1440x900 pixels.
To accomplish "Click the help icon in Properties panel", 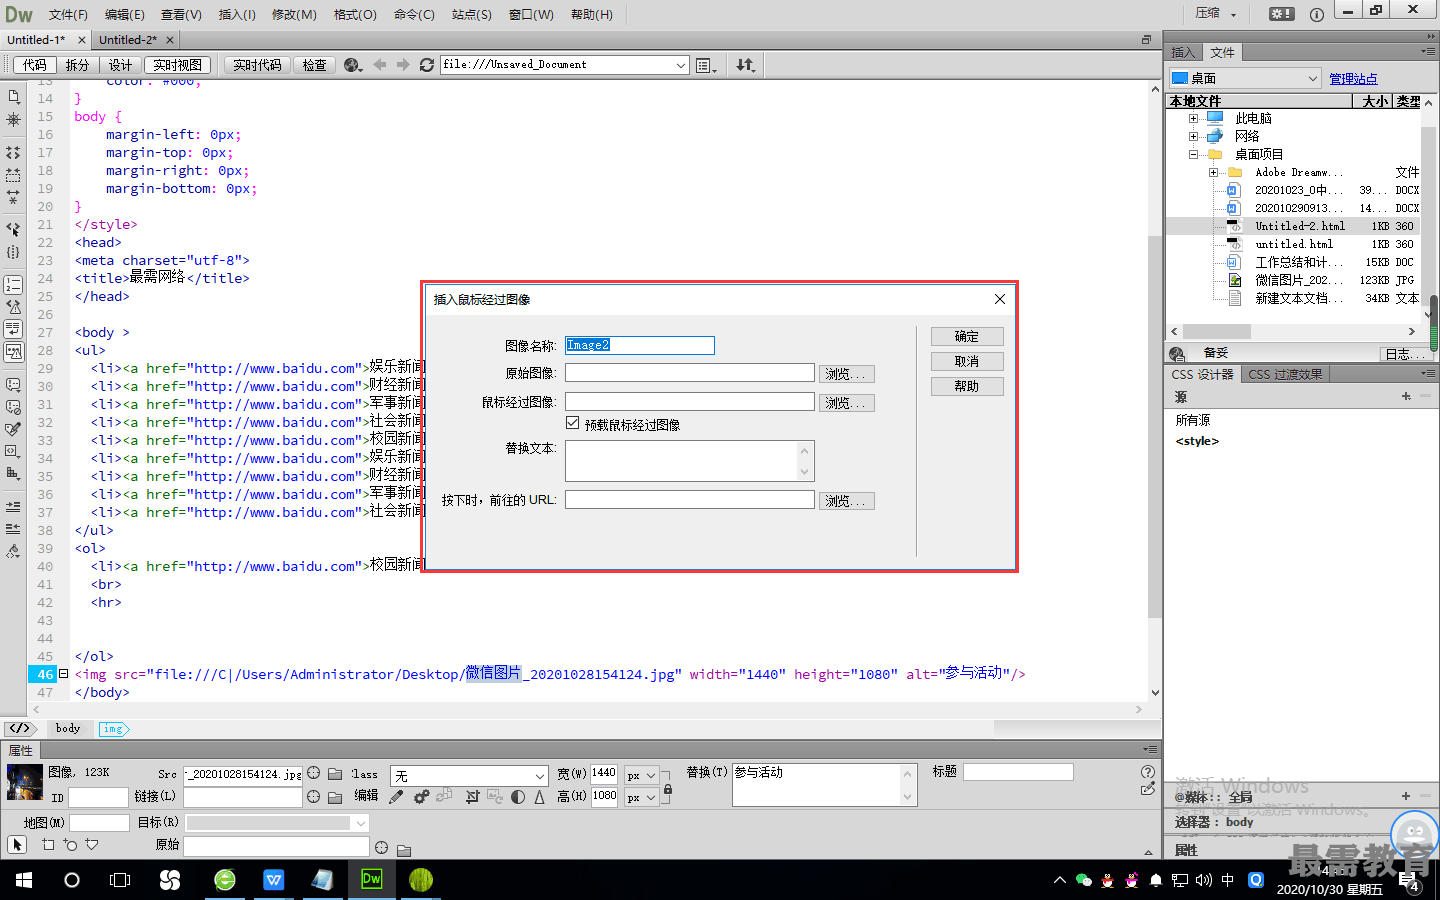I will coord(1147,772).
